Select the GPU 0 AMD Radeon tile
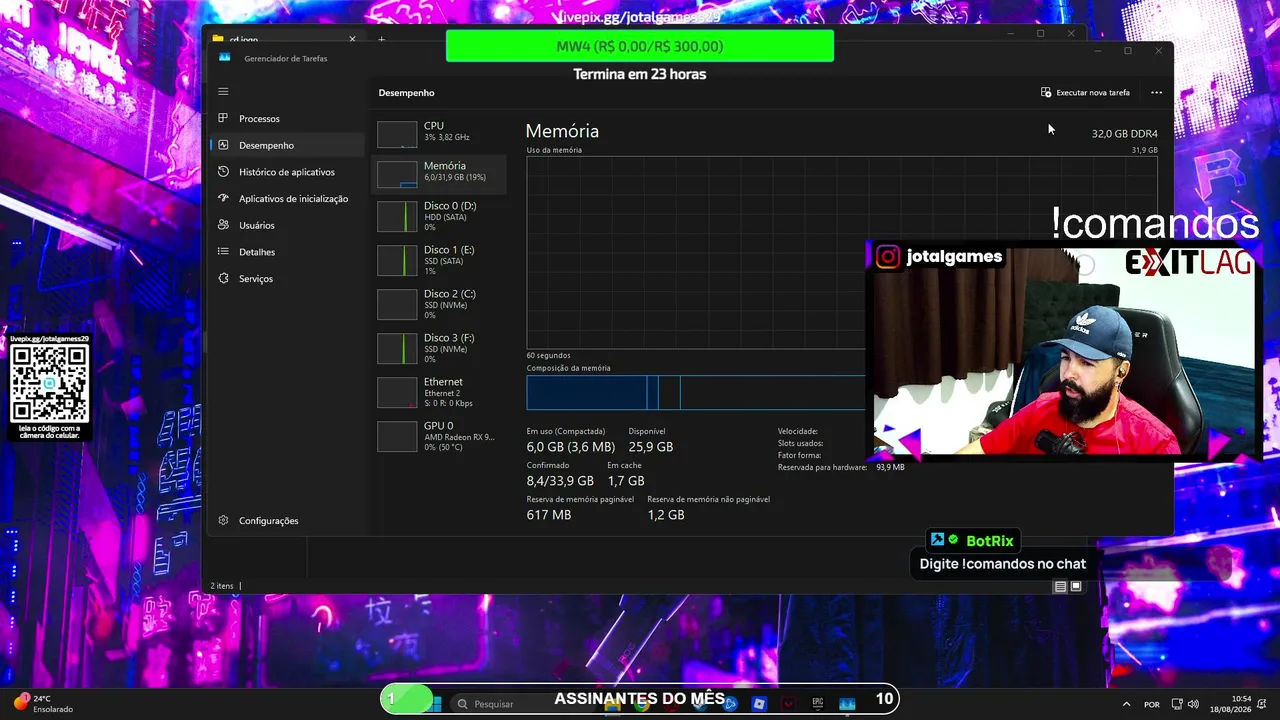Image resolution: width=1280 pixels, height=720 pixels. (439, 436)
